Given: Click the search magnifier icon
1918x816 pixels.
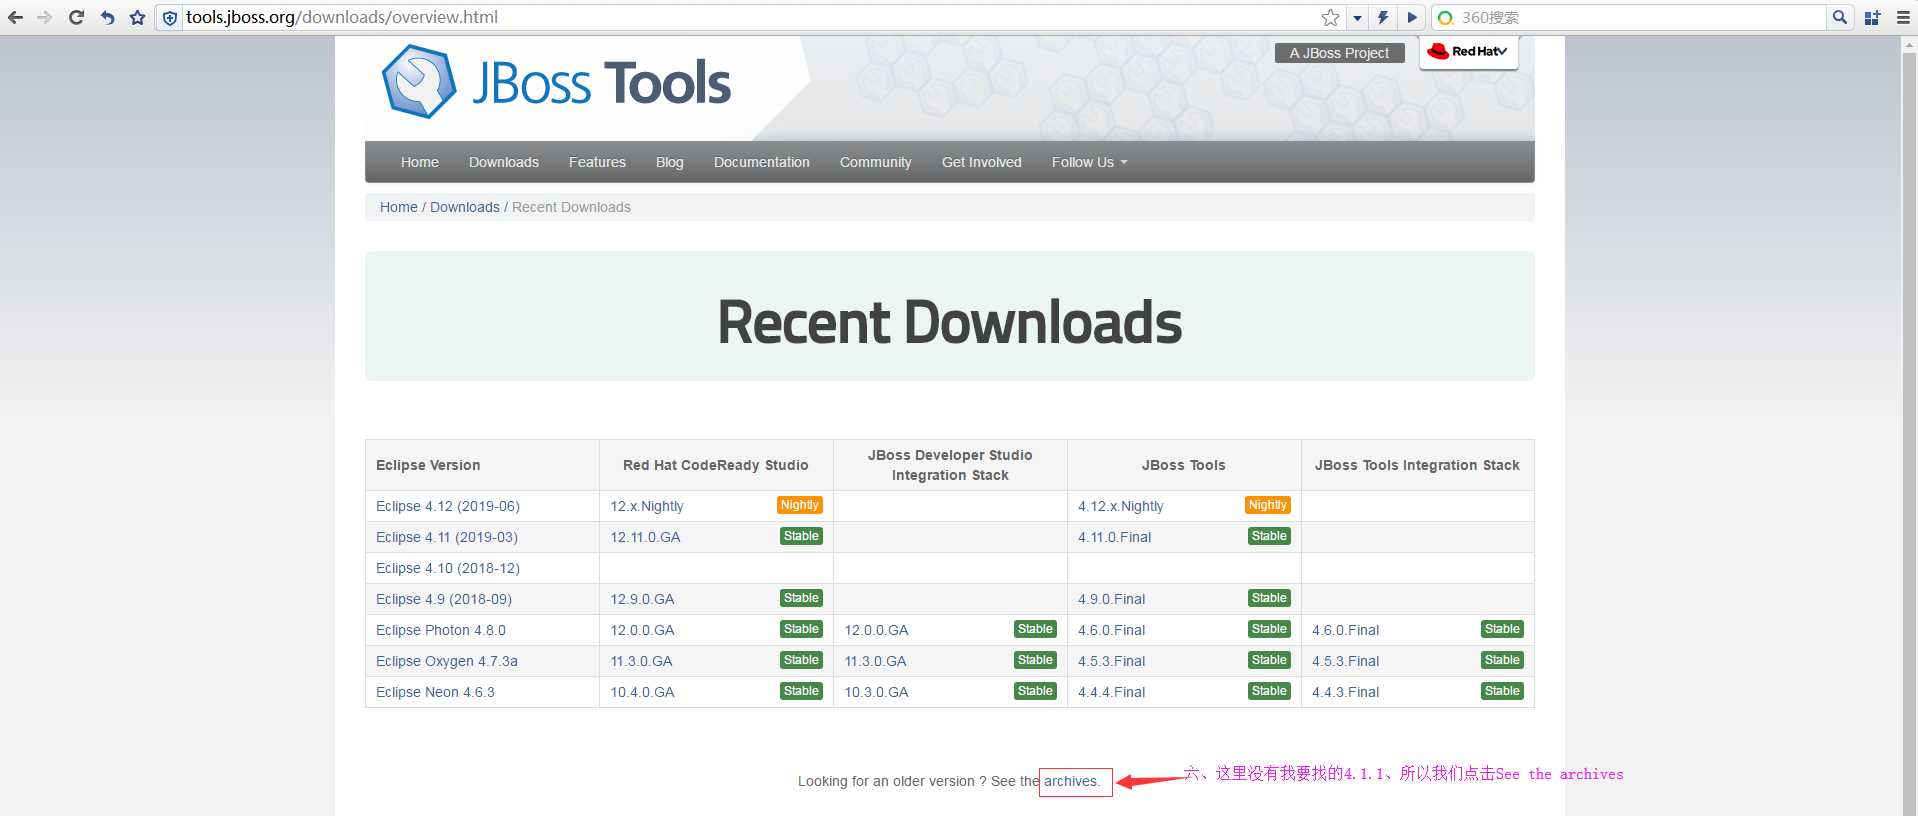Looking at the screenshot, I should click(1840, 17).
